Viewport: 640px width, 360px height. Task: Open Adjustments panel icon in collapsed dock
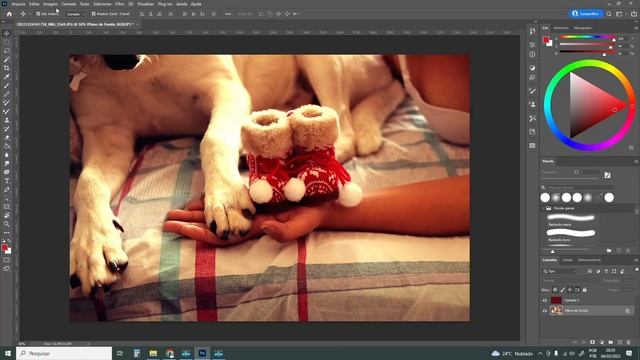532,68
